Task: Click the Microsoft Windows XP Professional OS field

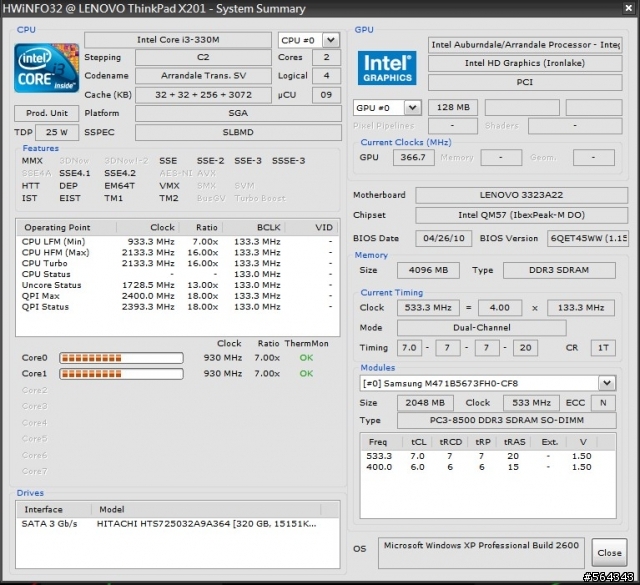Action: [481, 553]
